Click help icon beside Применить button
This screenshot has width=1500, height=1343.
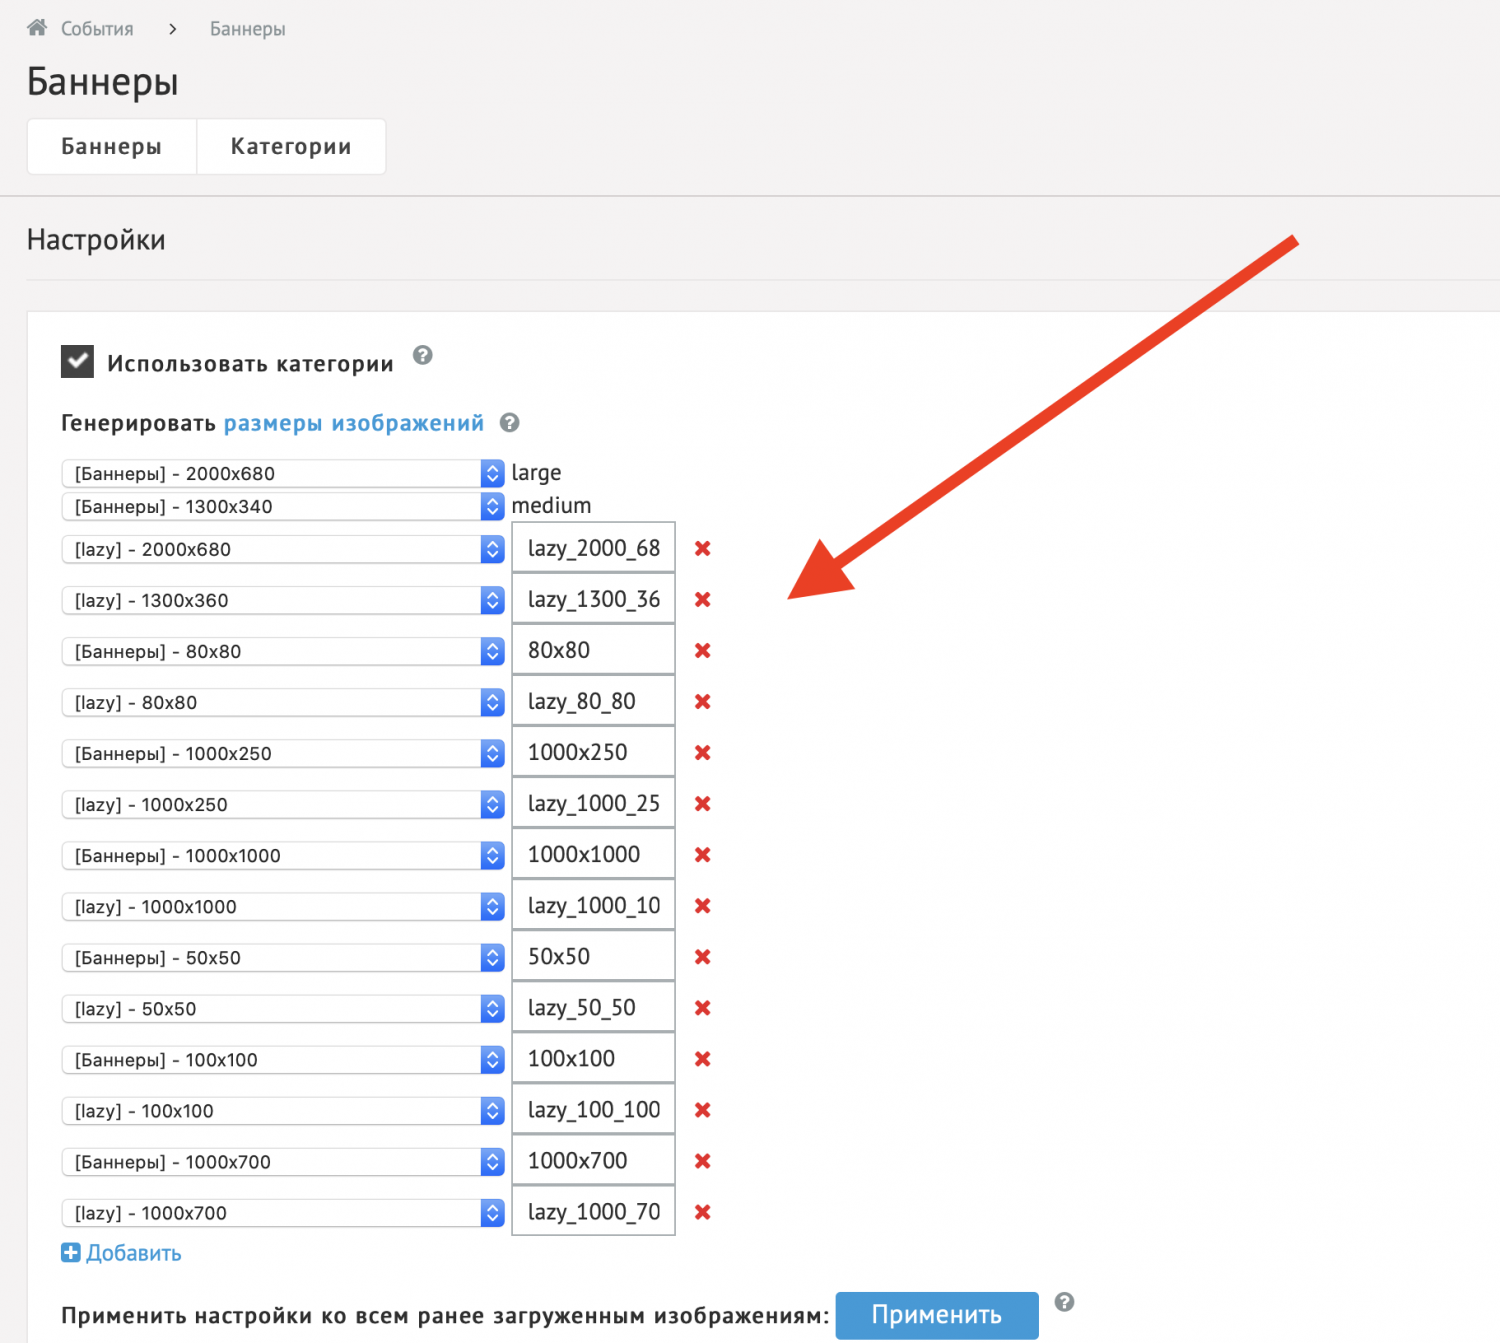point(1065,1302)
